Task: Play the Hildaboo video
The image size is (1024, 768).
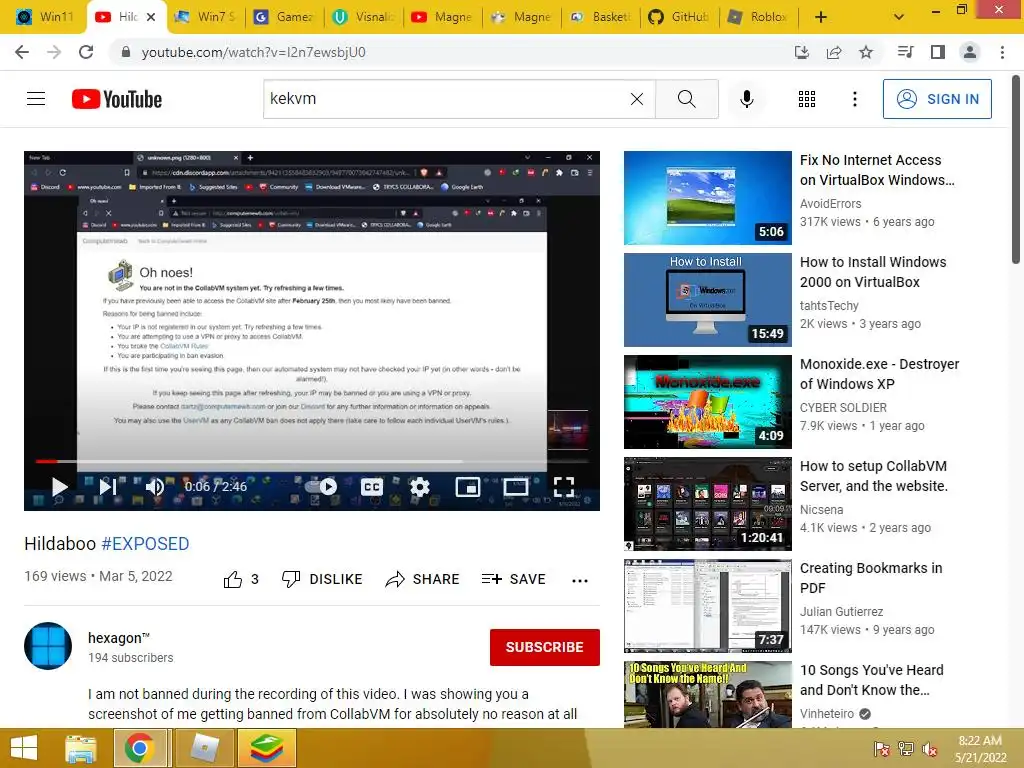Action: click(59, 487)
